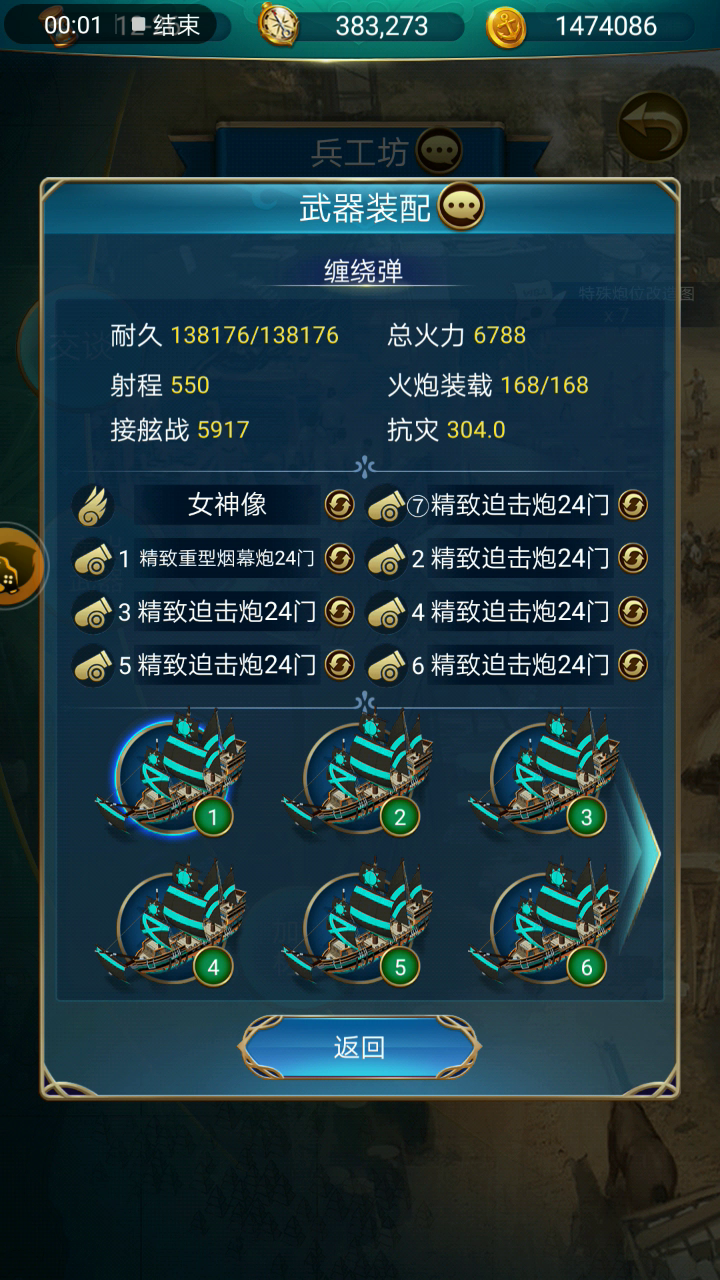Image resolution: width=720 pixels, height=1280 pixels.
Task: Tap the 返回 button
Action: pyautogui.click(x=359, y=1047)
